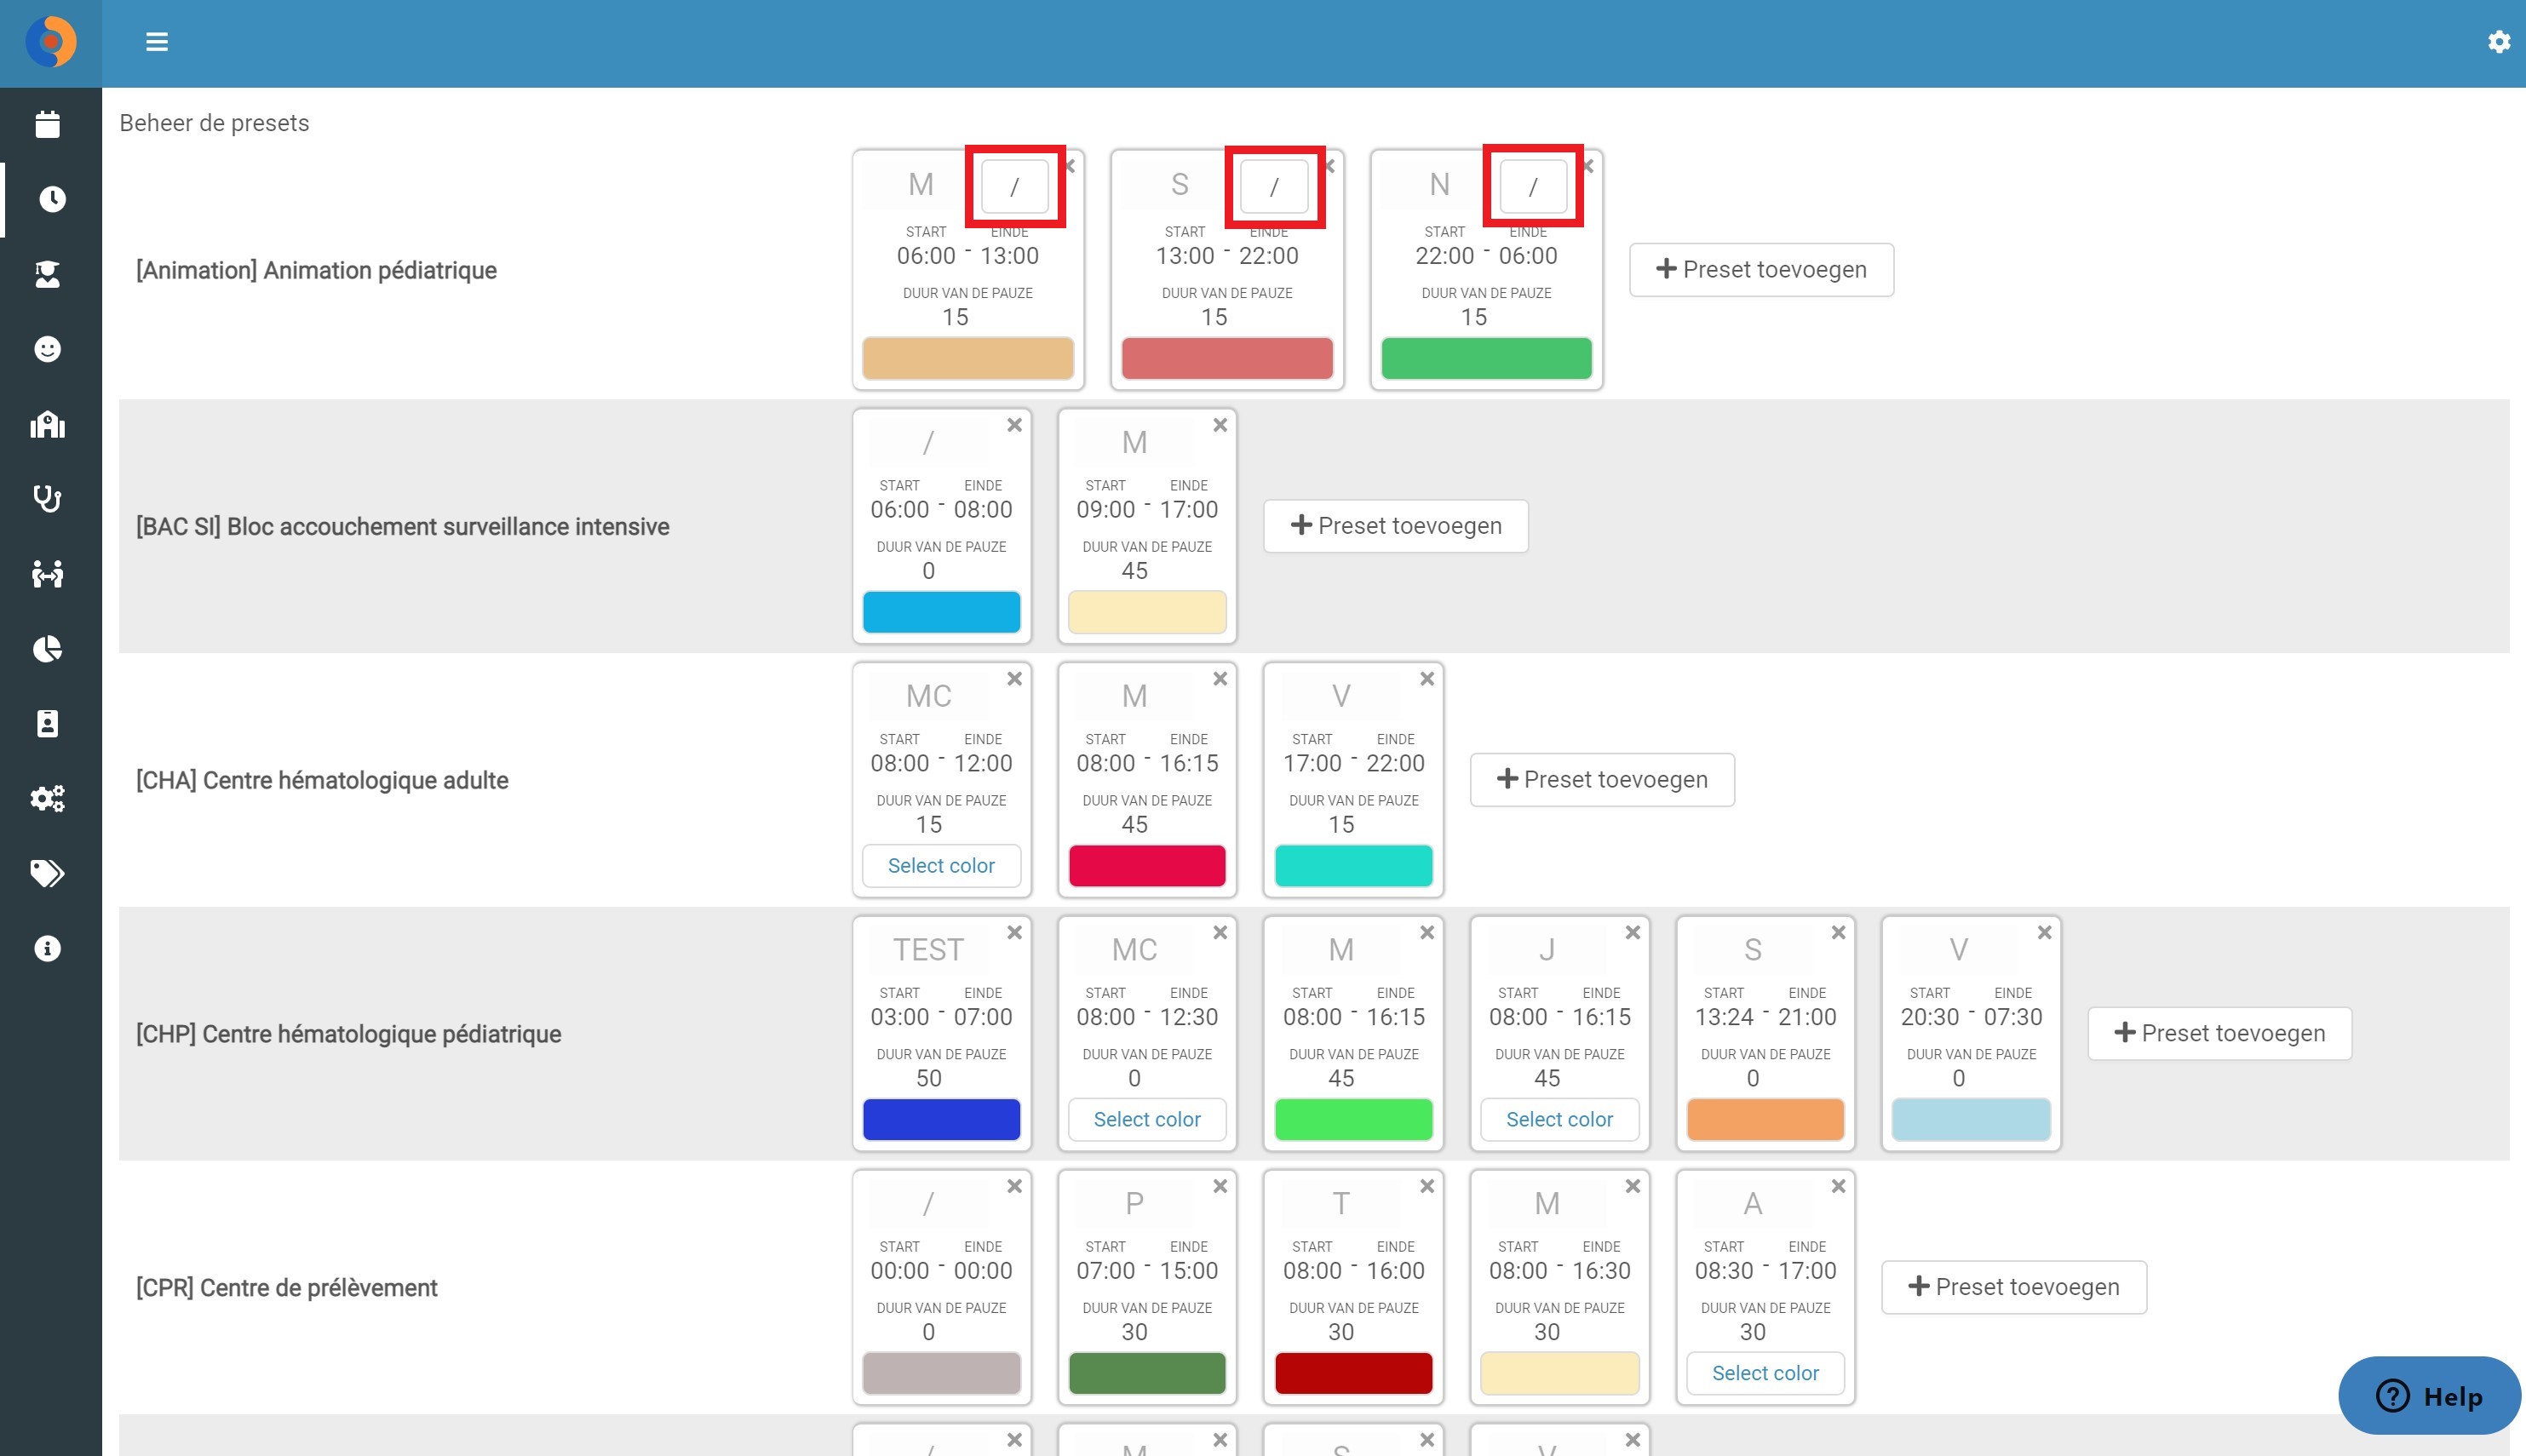Open the gears configuration icon in the sidebar
The height and width of the screenshot is (1456, 2526).
coord(48,798)
